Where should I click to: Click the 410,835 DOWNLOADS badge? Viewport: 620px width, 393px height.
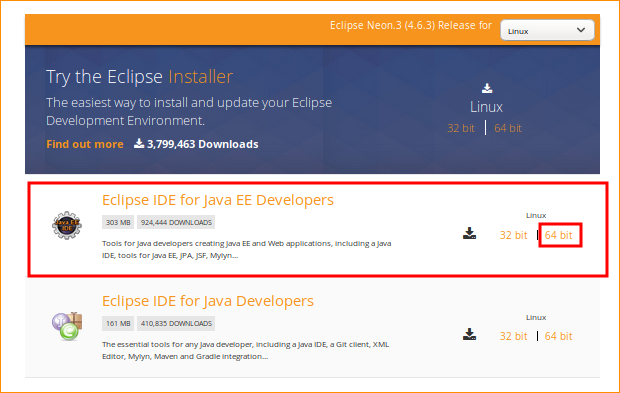[176, 323]
